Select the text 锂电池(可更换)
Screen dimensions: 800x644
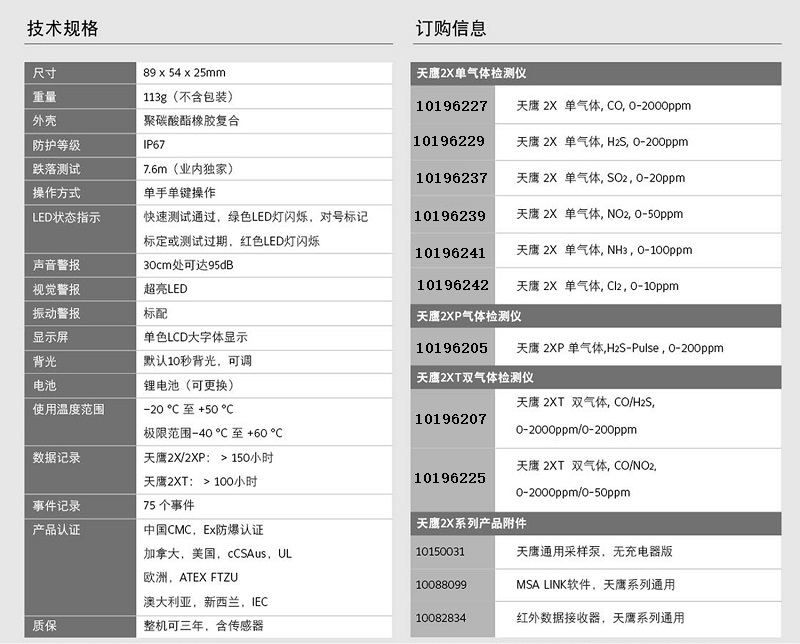coord(188,386)
